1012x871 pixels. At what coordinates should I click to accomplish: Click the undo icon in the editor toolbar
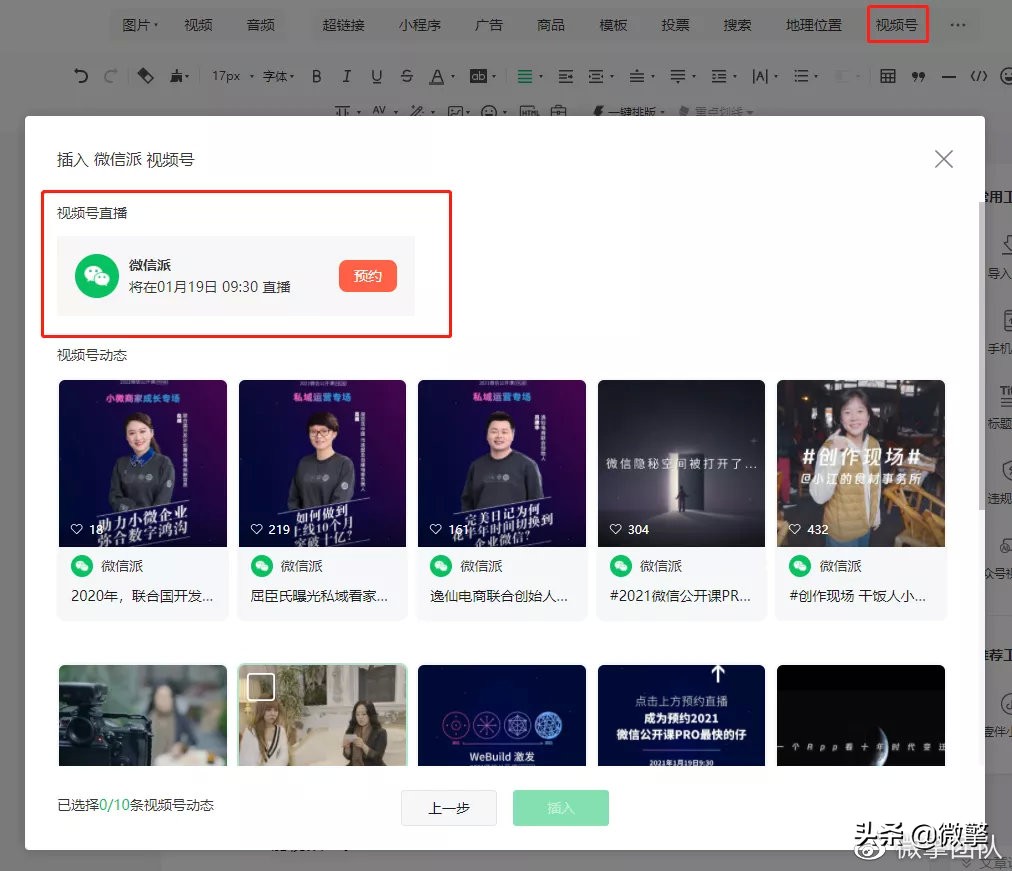80,75
